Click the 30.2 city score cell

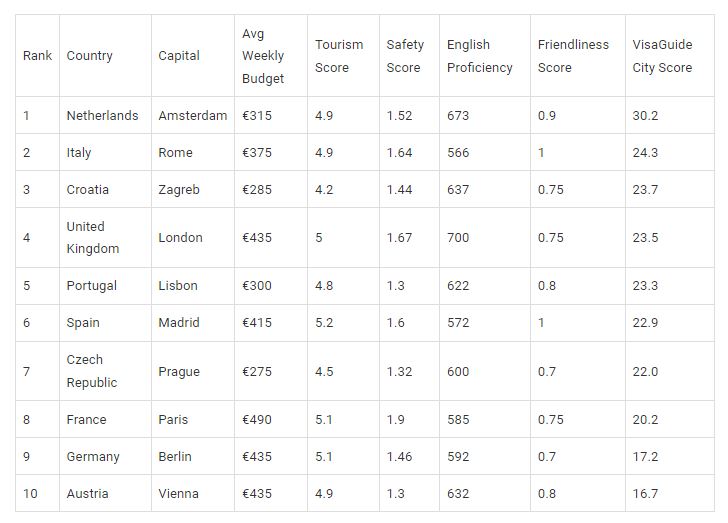670,115
